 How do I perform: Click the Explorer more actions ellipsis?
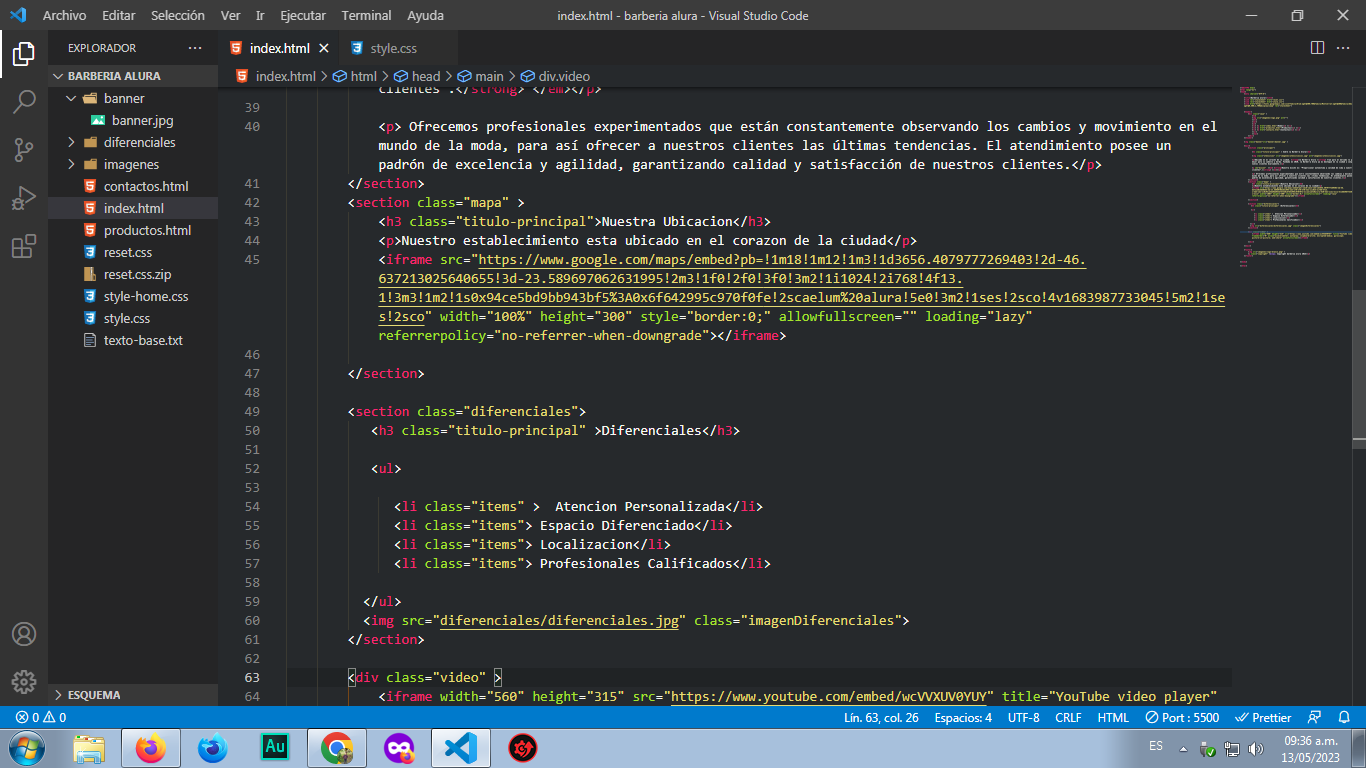click(195, 48)
